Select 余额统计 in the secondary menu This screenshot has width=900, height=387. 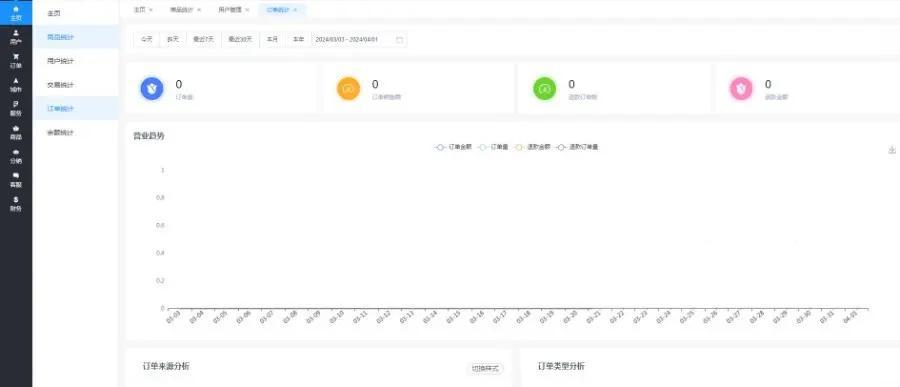76,133
